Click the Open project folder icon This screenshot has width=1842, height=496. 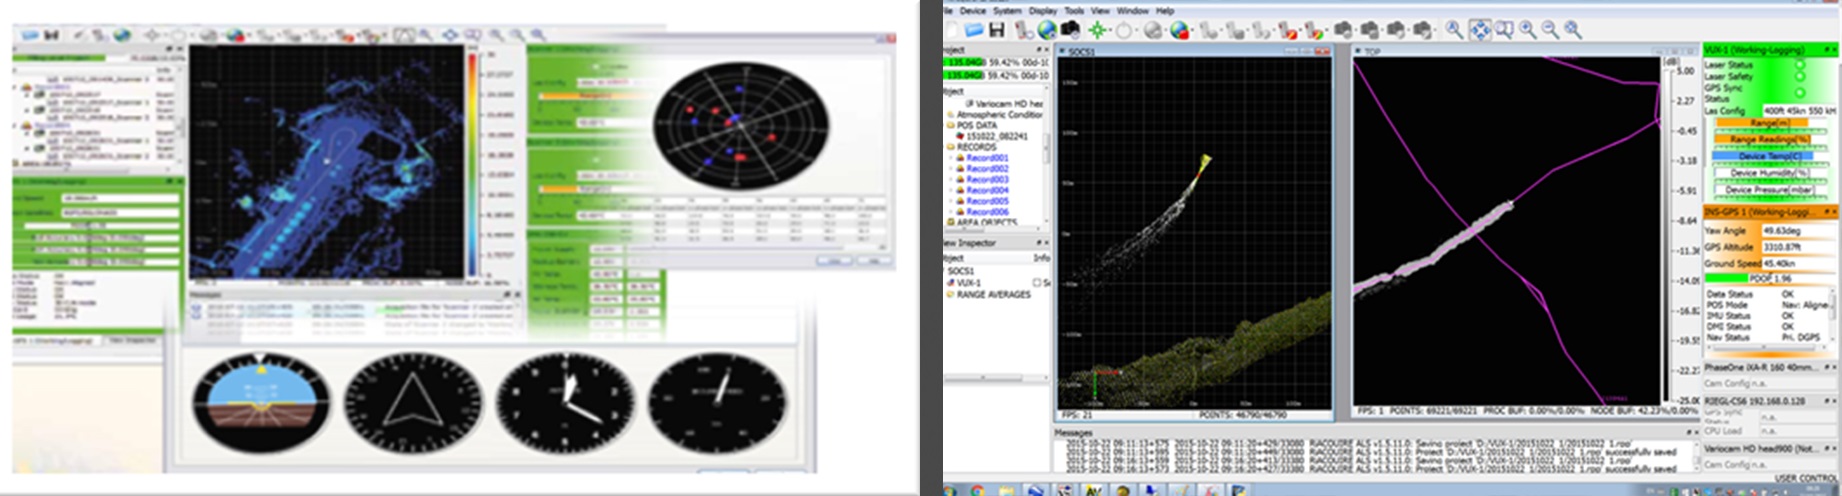click(973, 31)
